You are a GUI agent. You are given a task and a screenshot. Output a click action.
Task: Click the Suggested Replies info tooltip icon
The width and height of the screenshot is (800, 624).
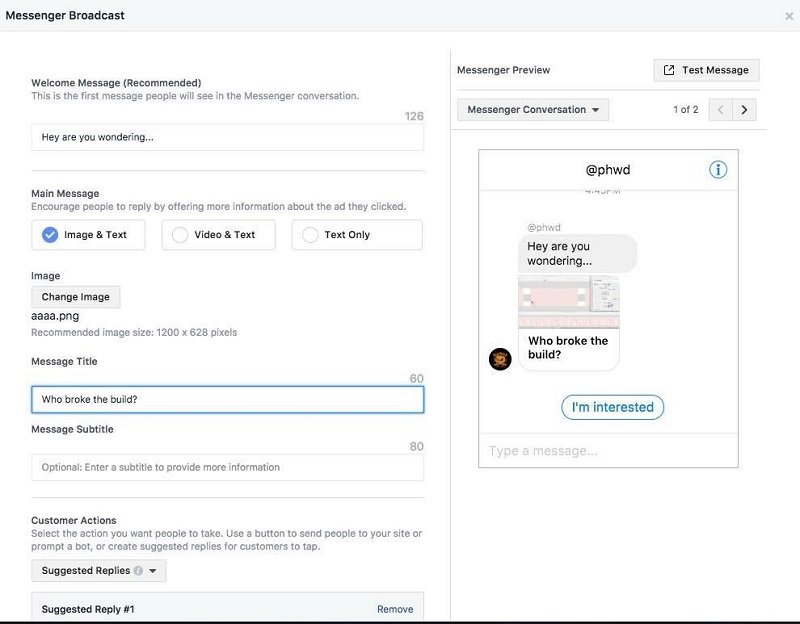[x=138, y=571]
